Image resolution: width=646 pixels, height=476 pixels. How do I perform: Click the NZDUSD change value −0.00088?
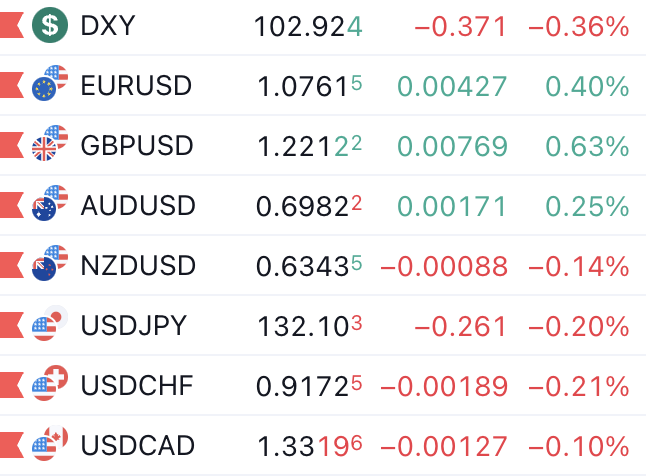coord(444,267)
